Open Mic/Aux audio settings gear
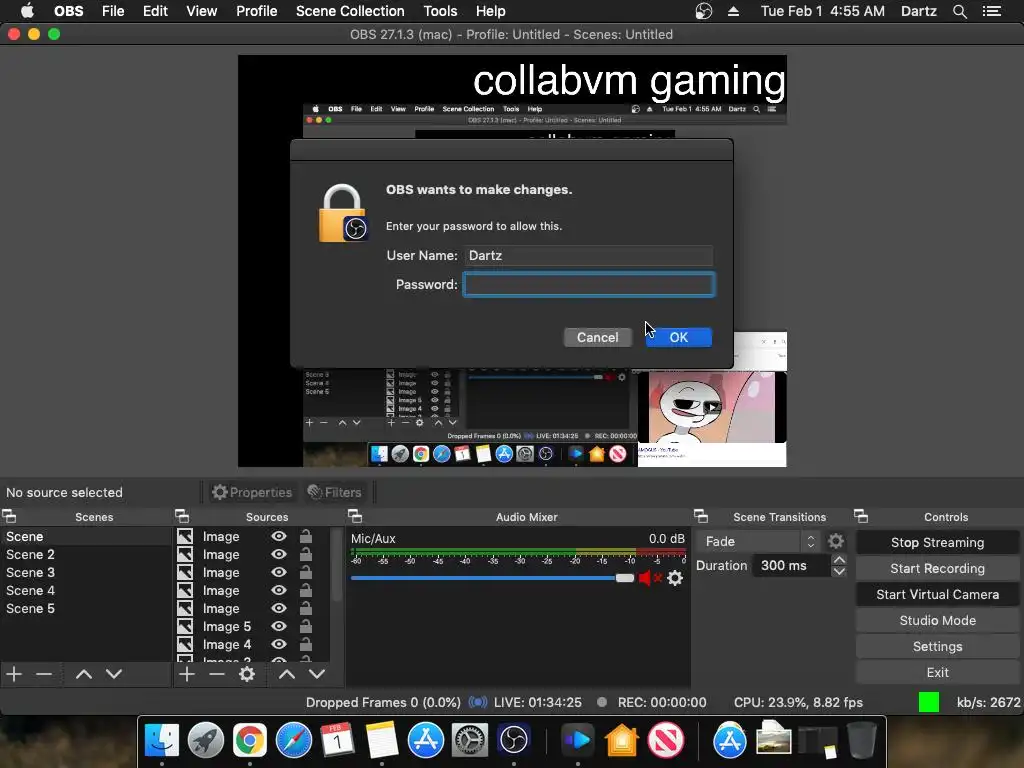Viewport: 1024px width, 768px height. point(675,578)
